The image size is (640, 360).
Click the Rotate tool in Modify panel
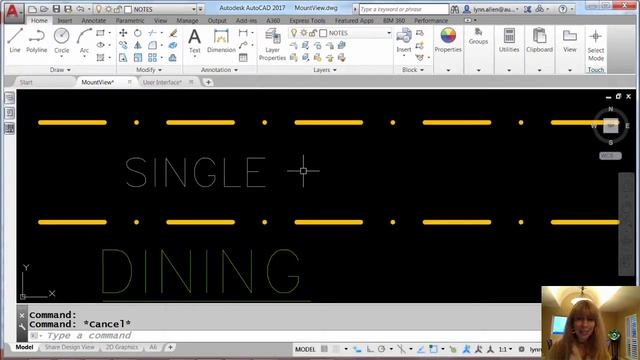[x=138, y=33]
